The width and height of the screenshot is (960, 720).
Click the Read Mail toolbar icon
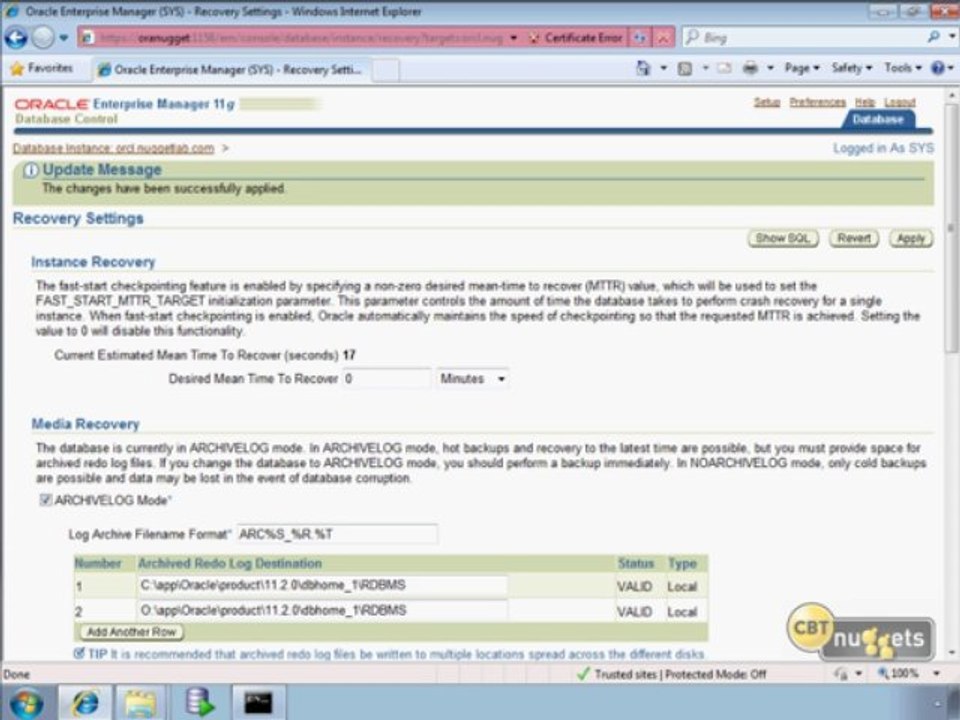tap(724, 68)
